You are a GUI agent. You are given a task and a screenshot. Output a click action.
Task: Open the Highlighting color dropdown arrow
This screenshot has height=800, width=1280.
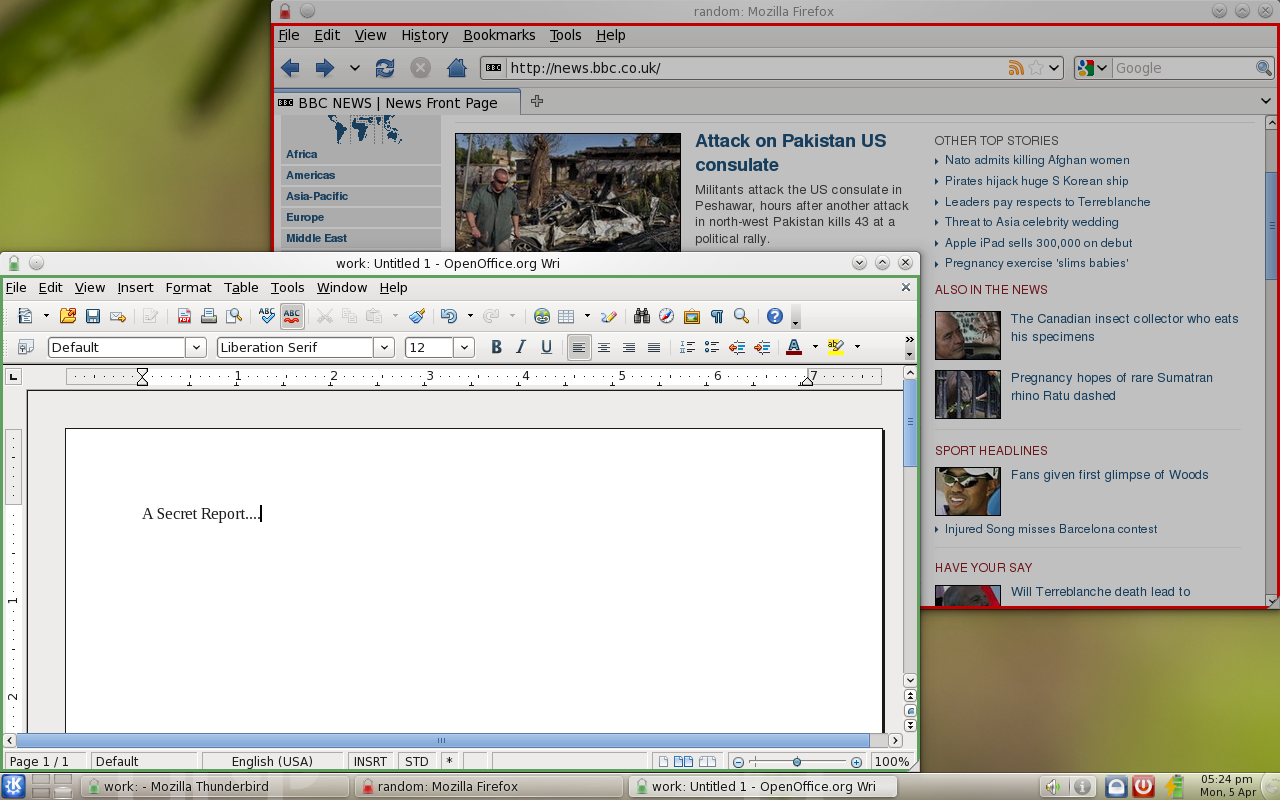point(857,347)
